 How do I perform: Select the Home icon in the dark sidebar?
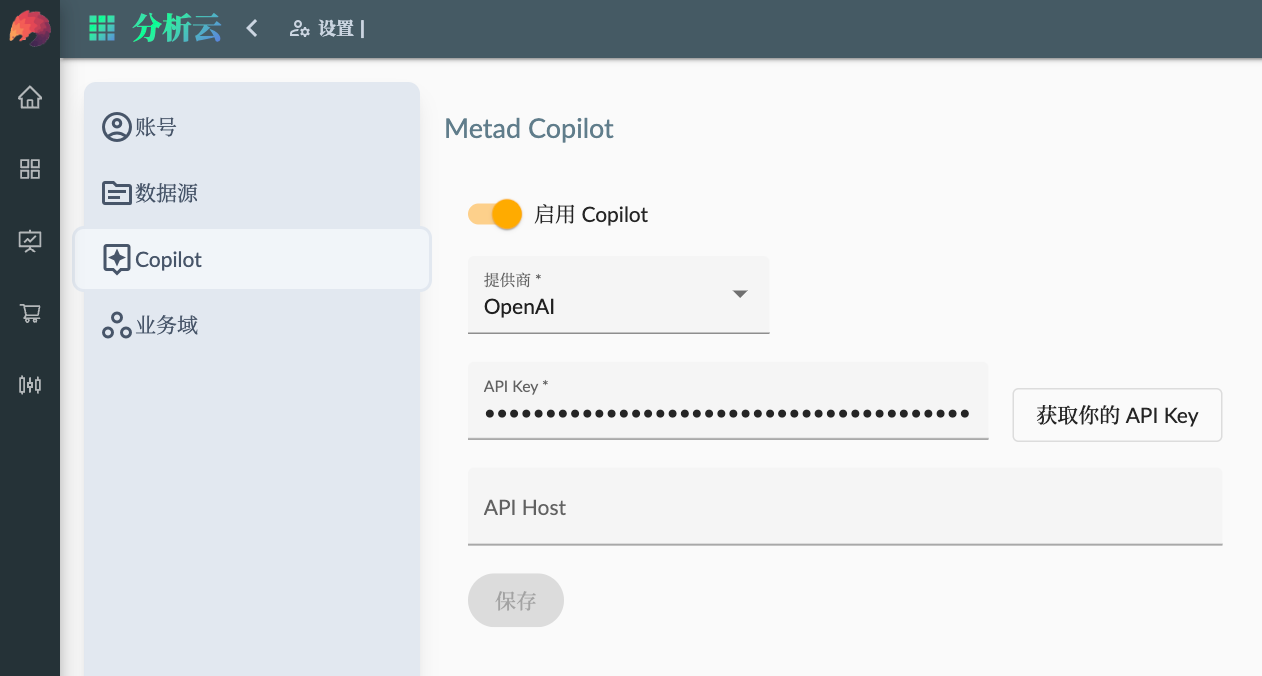[x=30, y=97]
